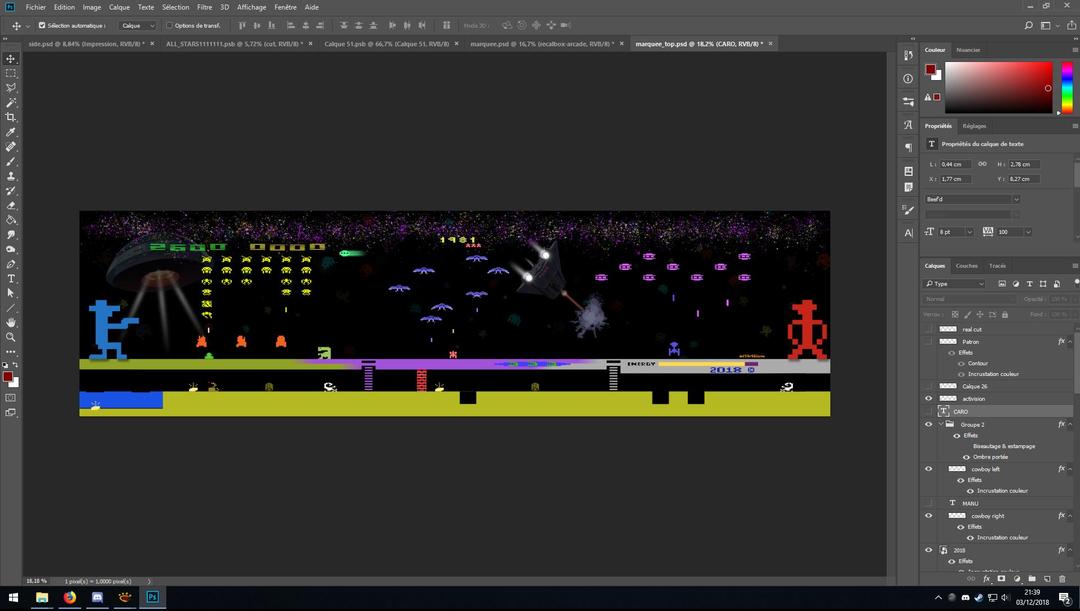Click the zoom percentage field in status bar
The width and height of the screenshot is (1080, 611).
pos(36,581)
